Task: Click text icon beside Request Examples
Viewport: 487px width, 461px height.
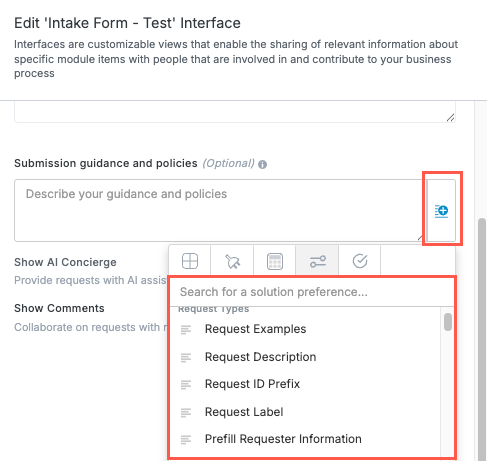Action: pos(186,330)
